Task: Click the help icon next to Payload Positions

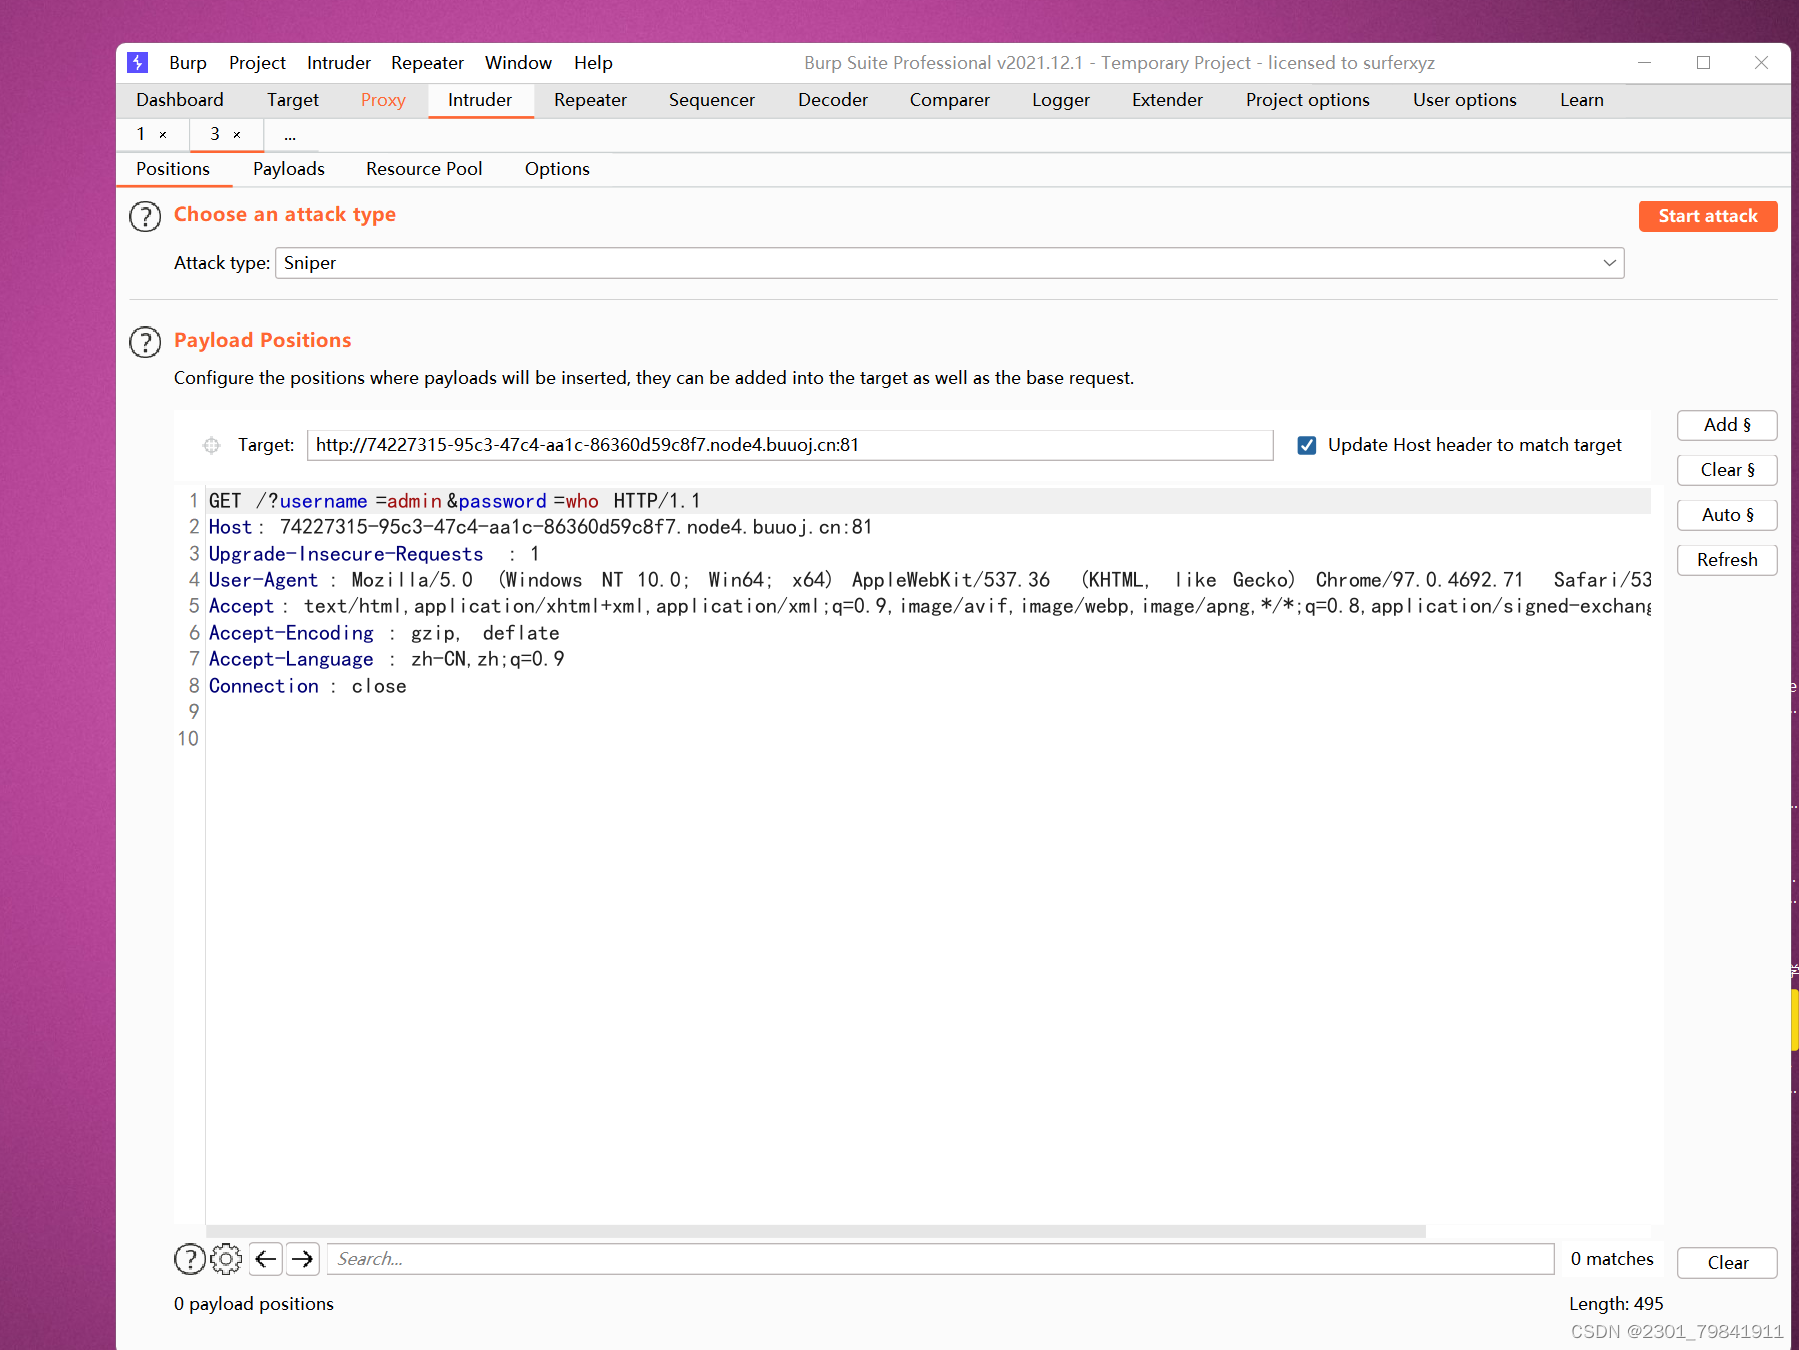Action: 144,341
